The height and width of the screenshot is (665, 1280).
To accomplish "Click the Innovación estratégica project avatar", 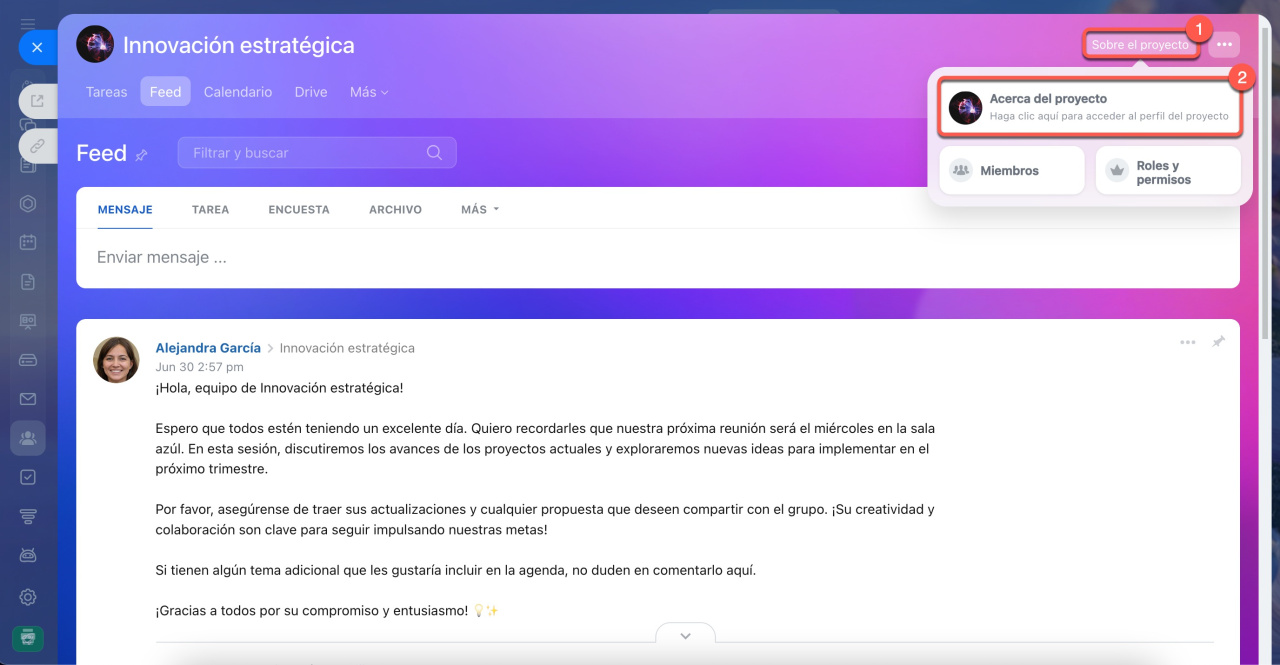I will pos(95,45).
